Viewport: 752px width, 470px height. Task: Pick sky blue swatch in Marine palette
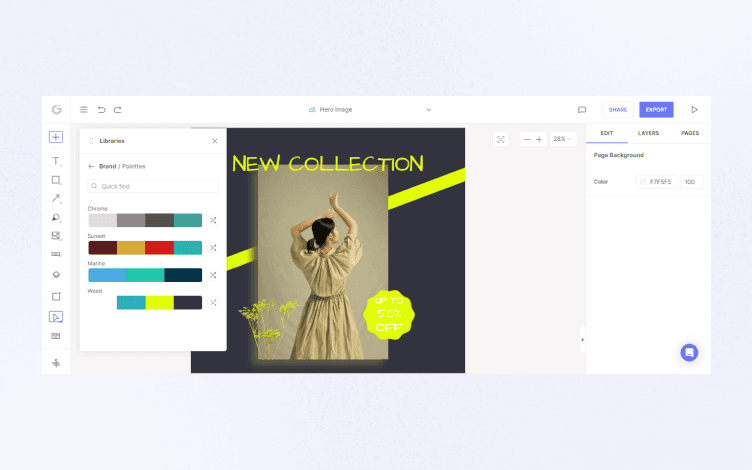tap(107, 275)
